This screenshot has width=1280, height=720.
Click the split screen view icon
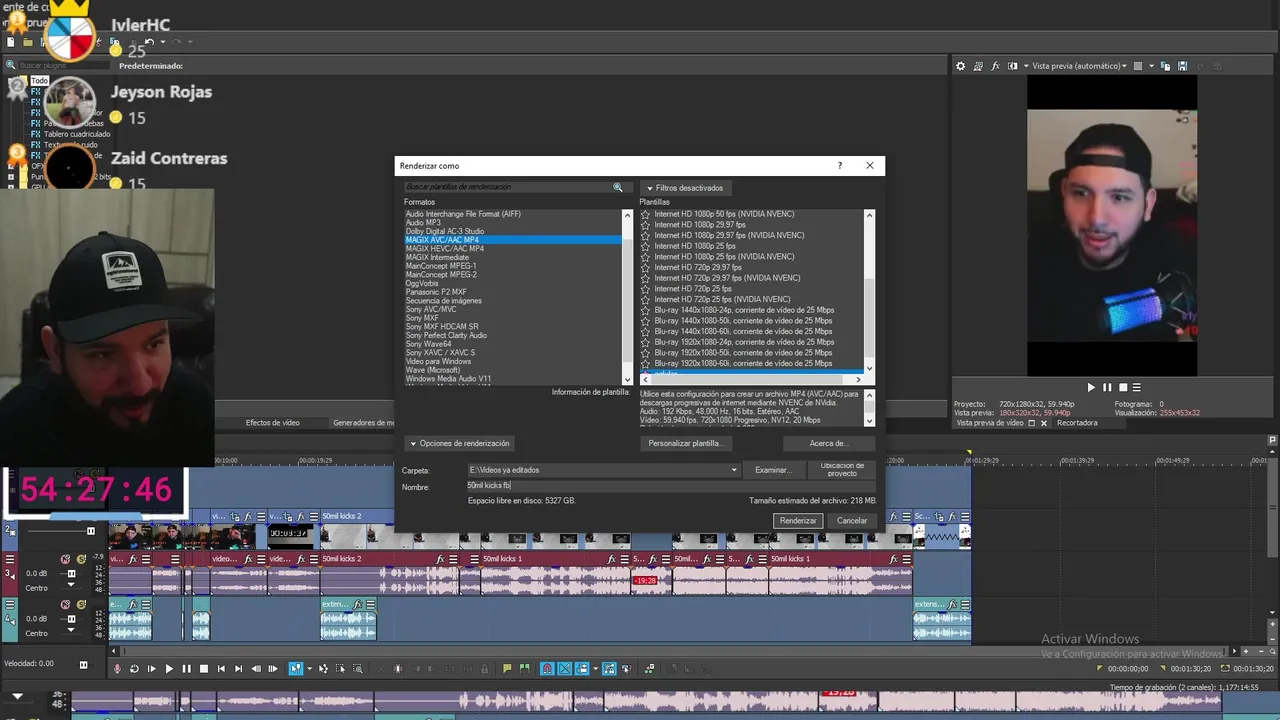click(1012, 66)
